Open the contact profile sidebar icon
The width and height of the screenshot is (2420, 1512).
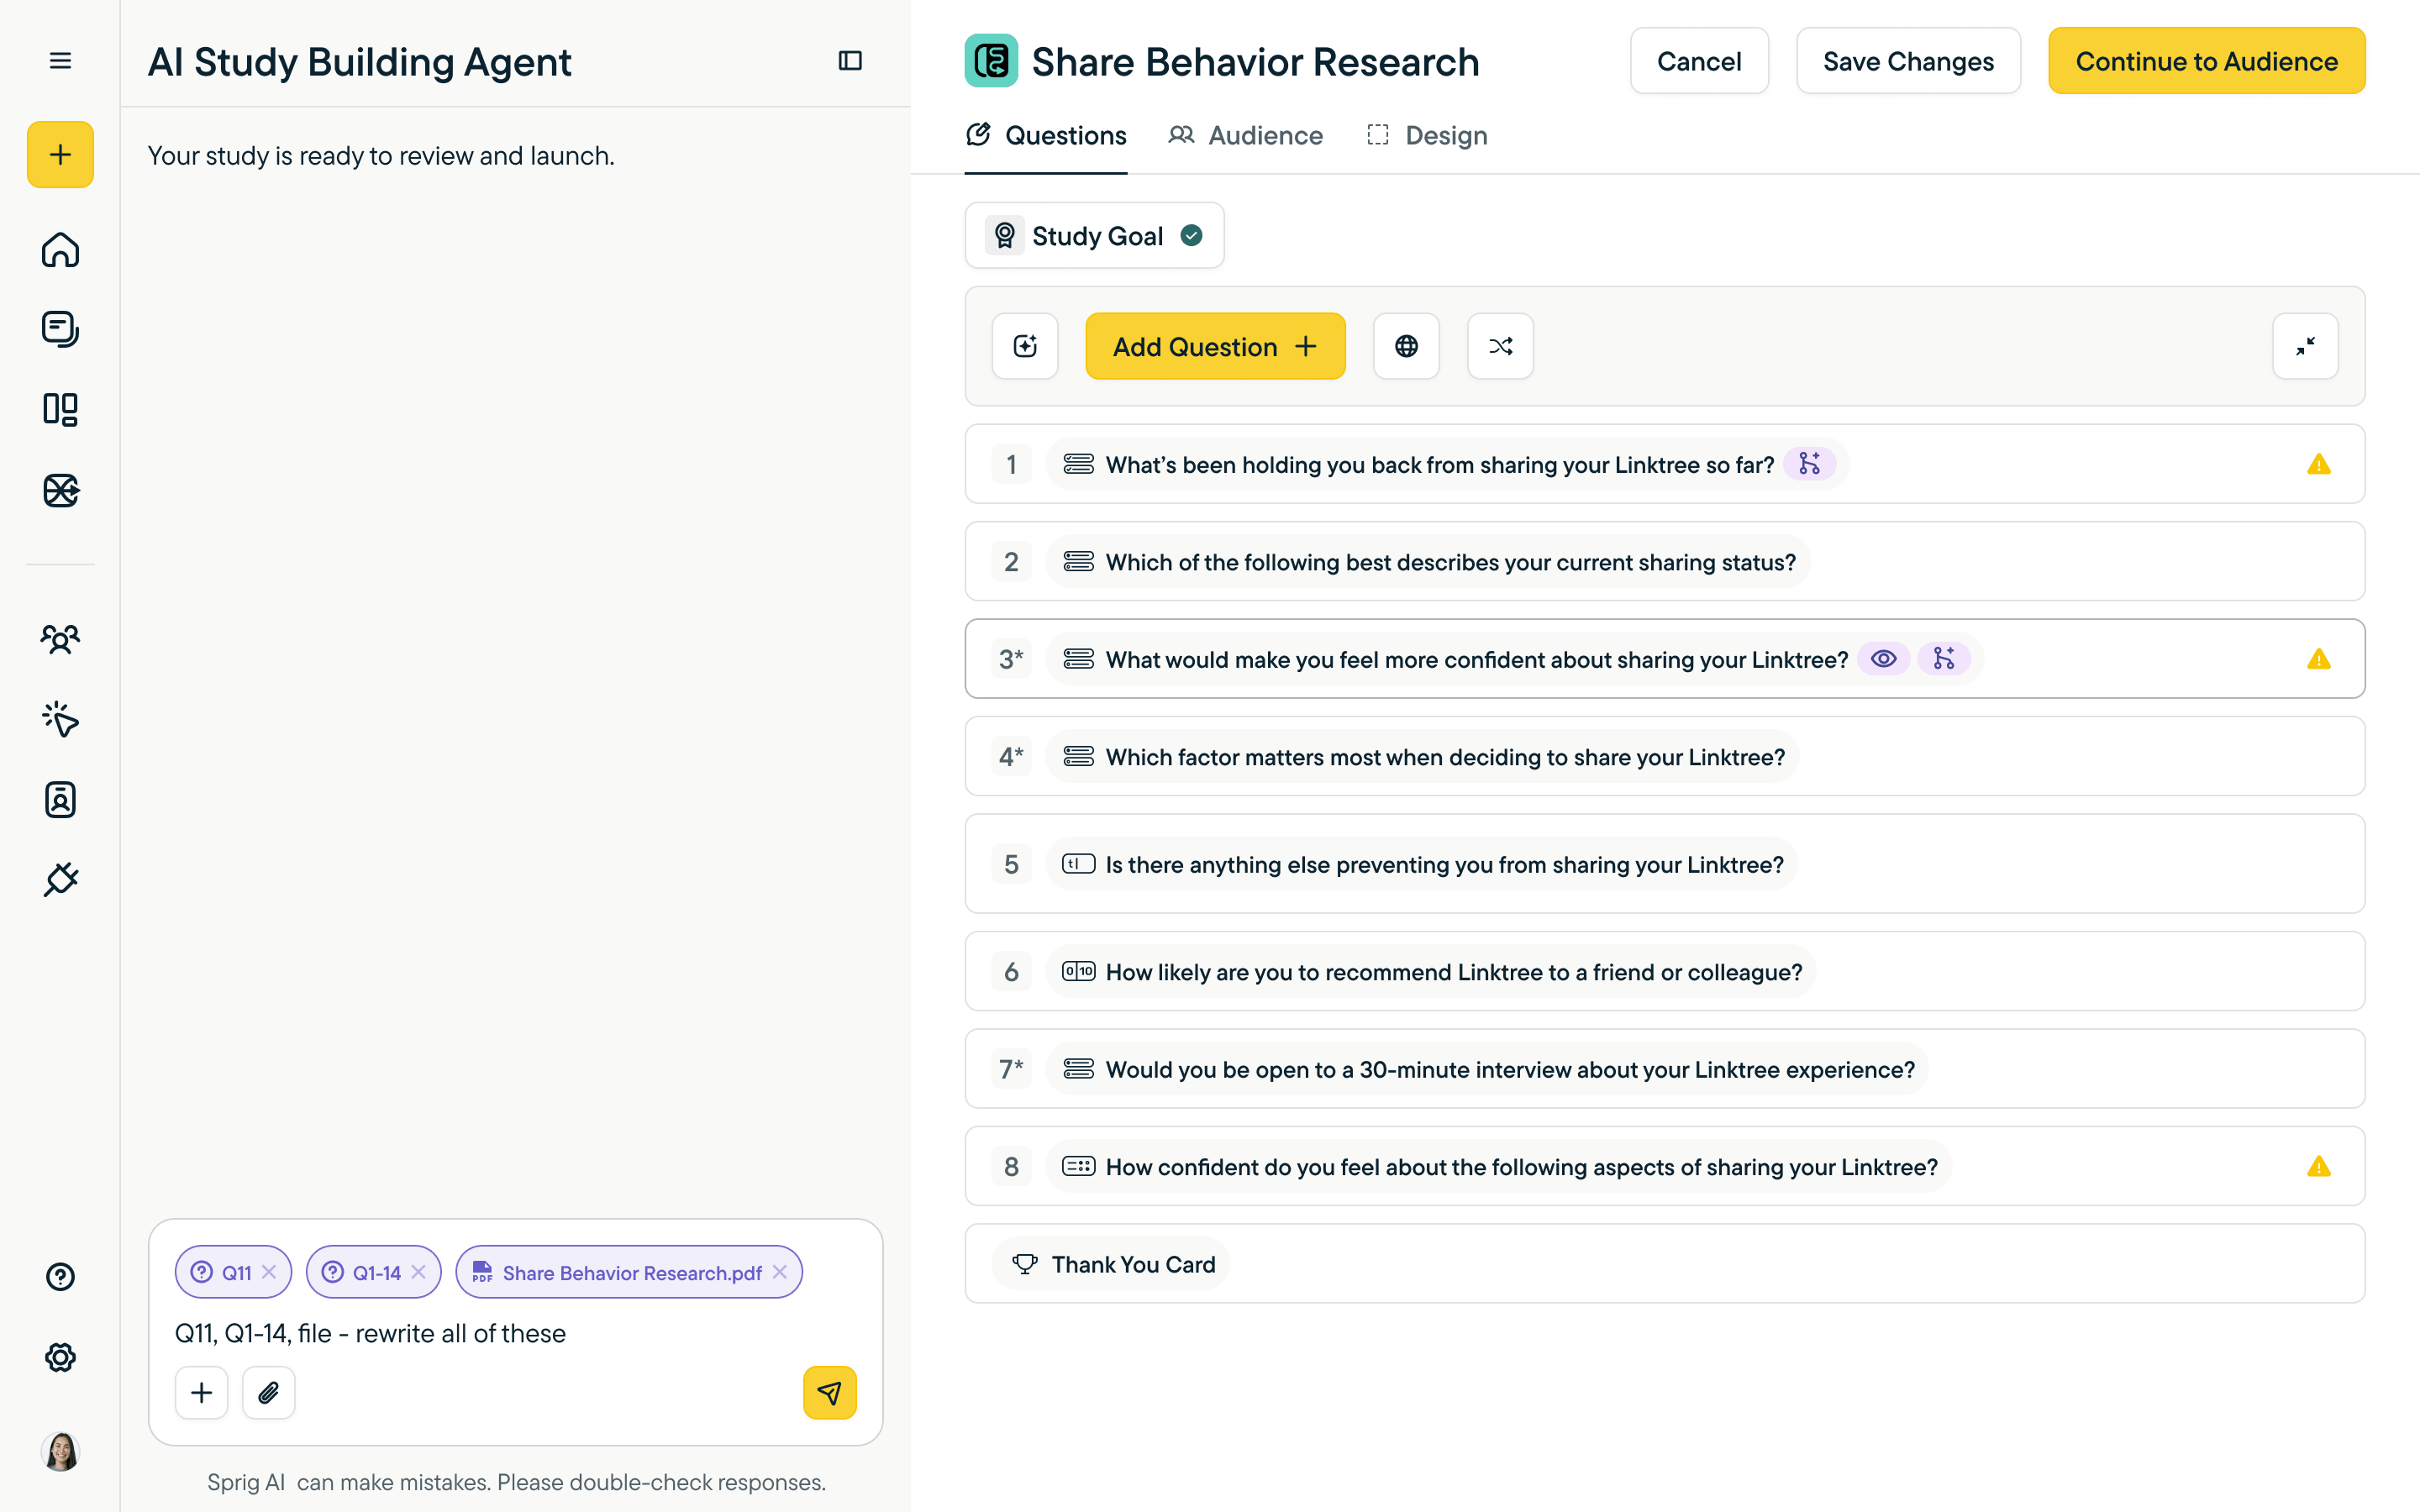pyautogui.click(x=60, y=800)
